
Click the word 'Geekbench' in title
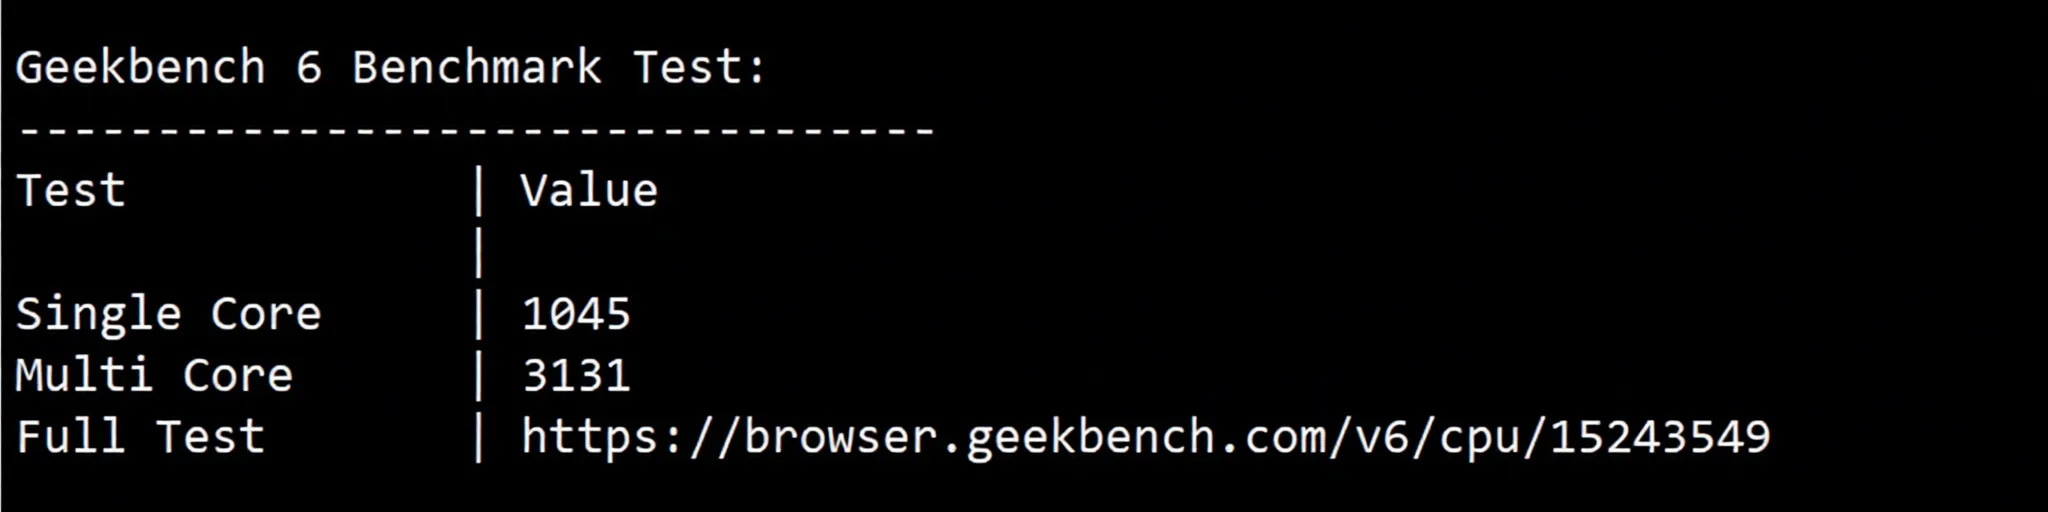click(x=141, y=68)
